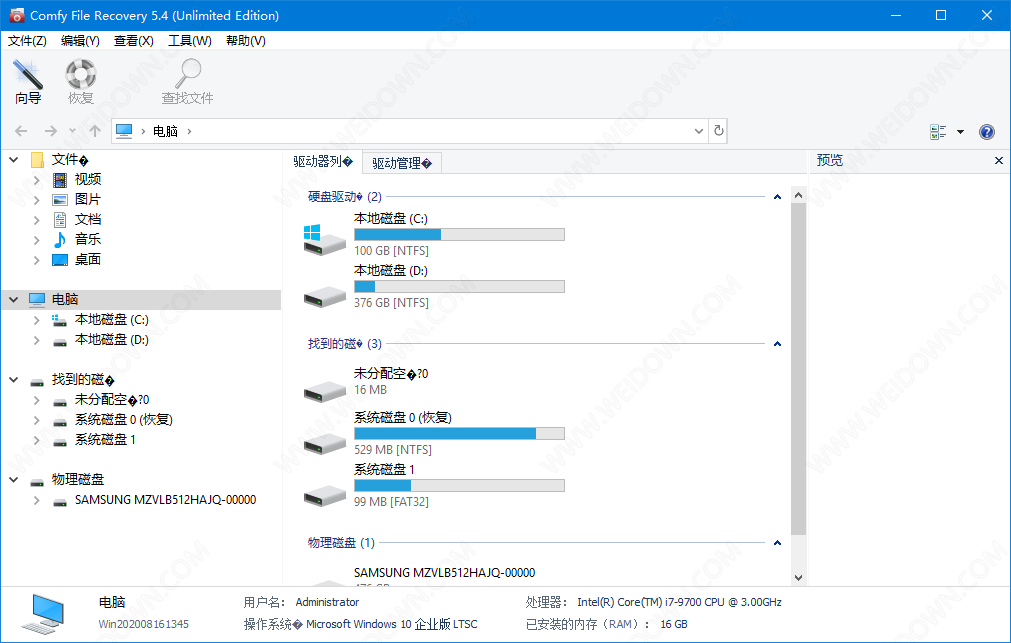
Task: Select 未分配空 in left tree
Action: [x=112, y=399]
